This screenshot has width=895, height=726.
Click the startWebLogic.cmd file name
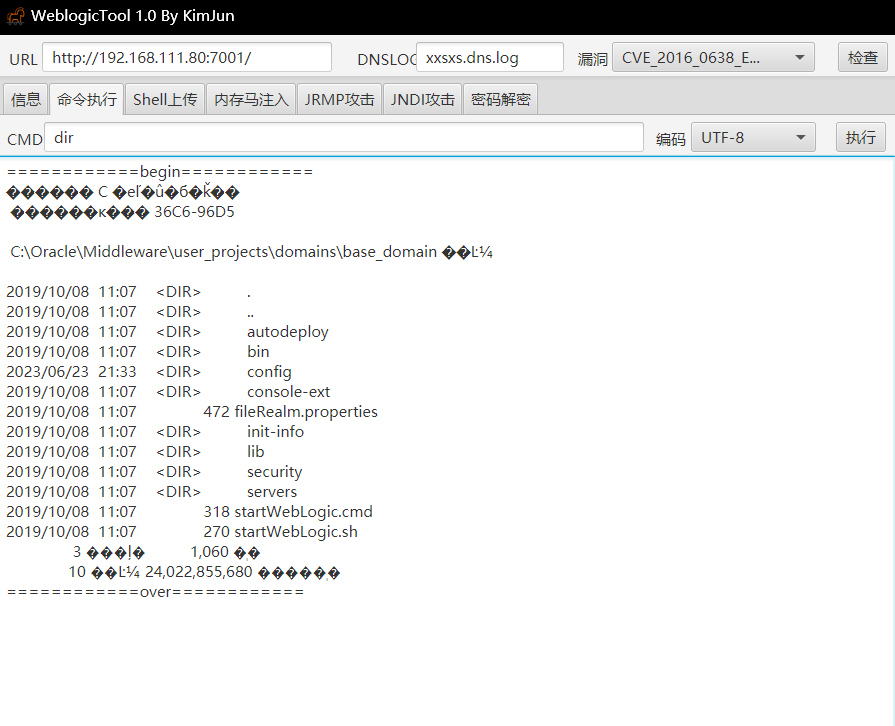coord(303,511)
